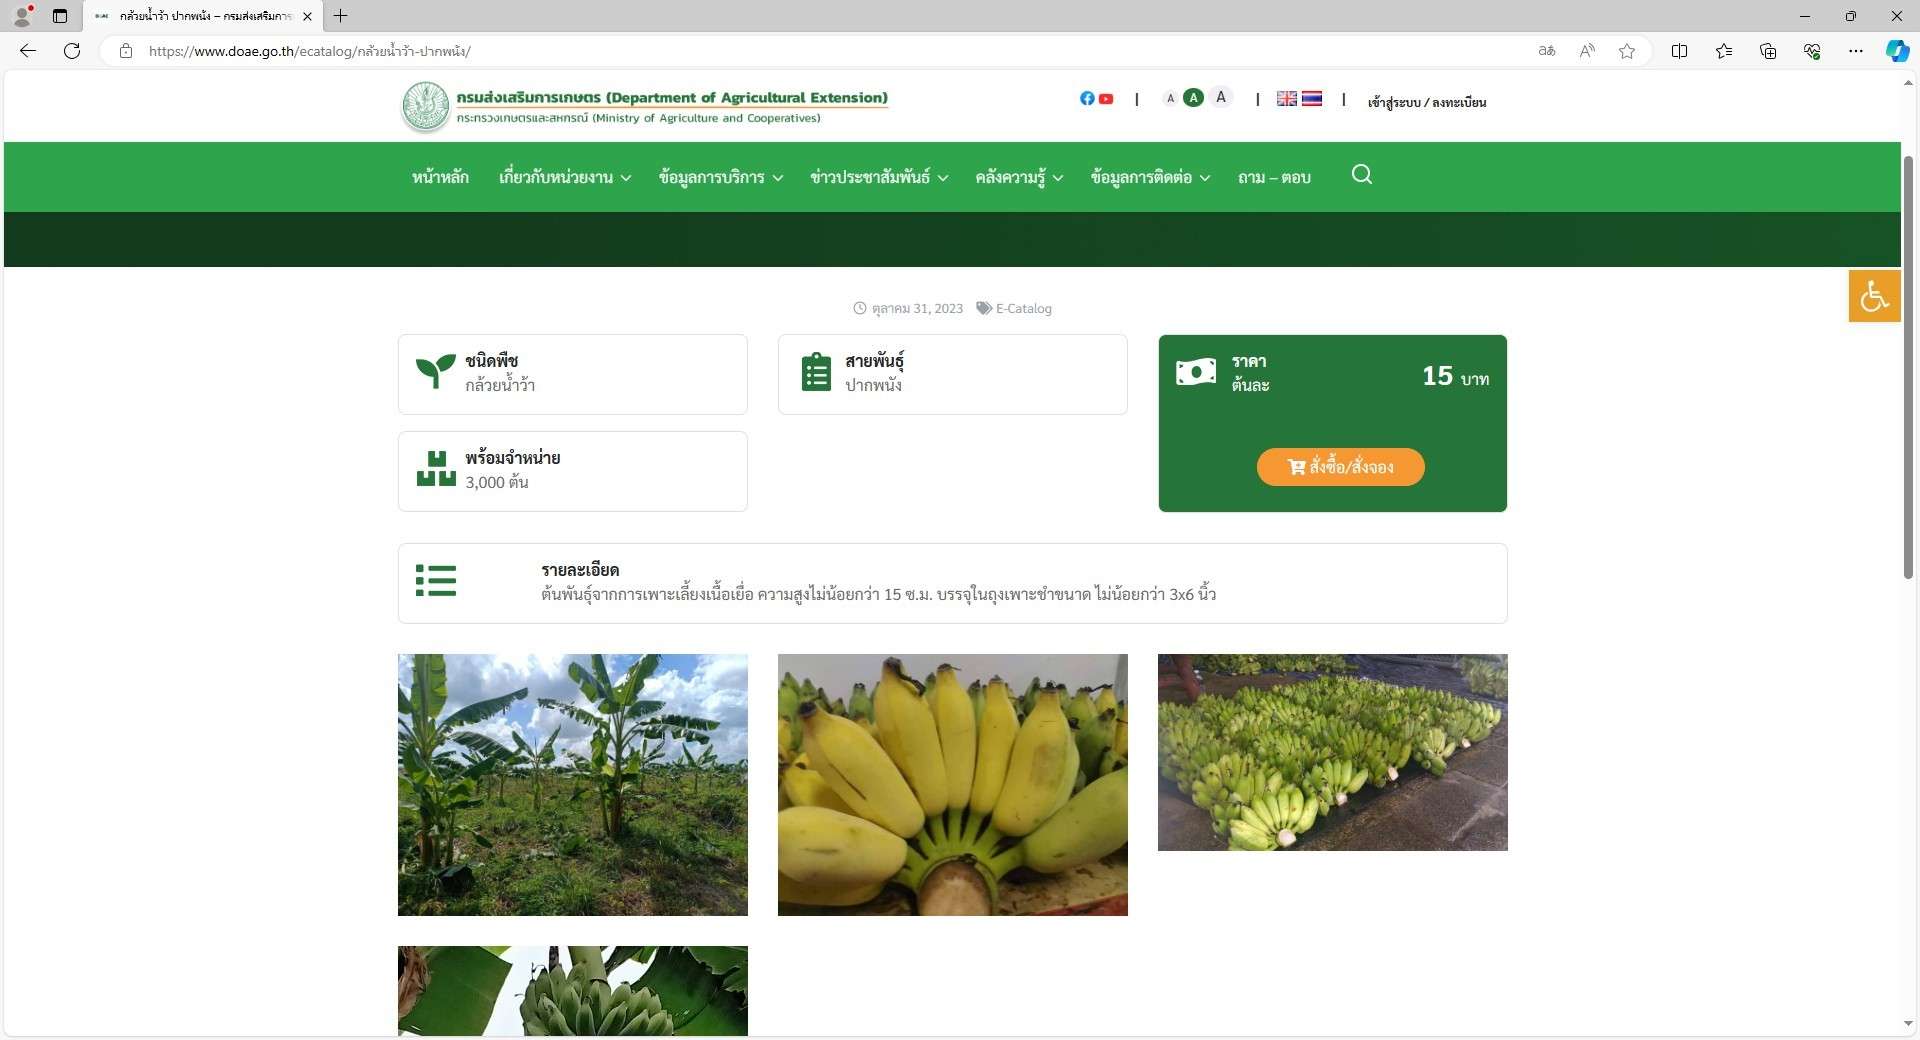The width and height of the screenshot is (1920, 1040).
Task: Select the smallest font size A
Action: click(x=1170, y=98)
